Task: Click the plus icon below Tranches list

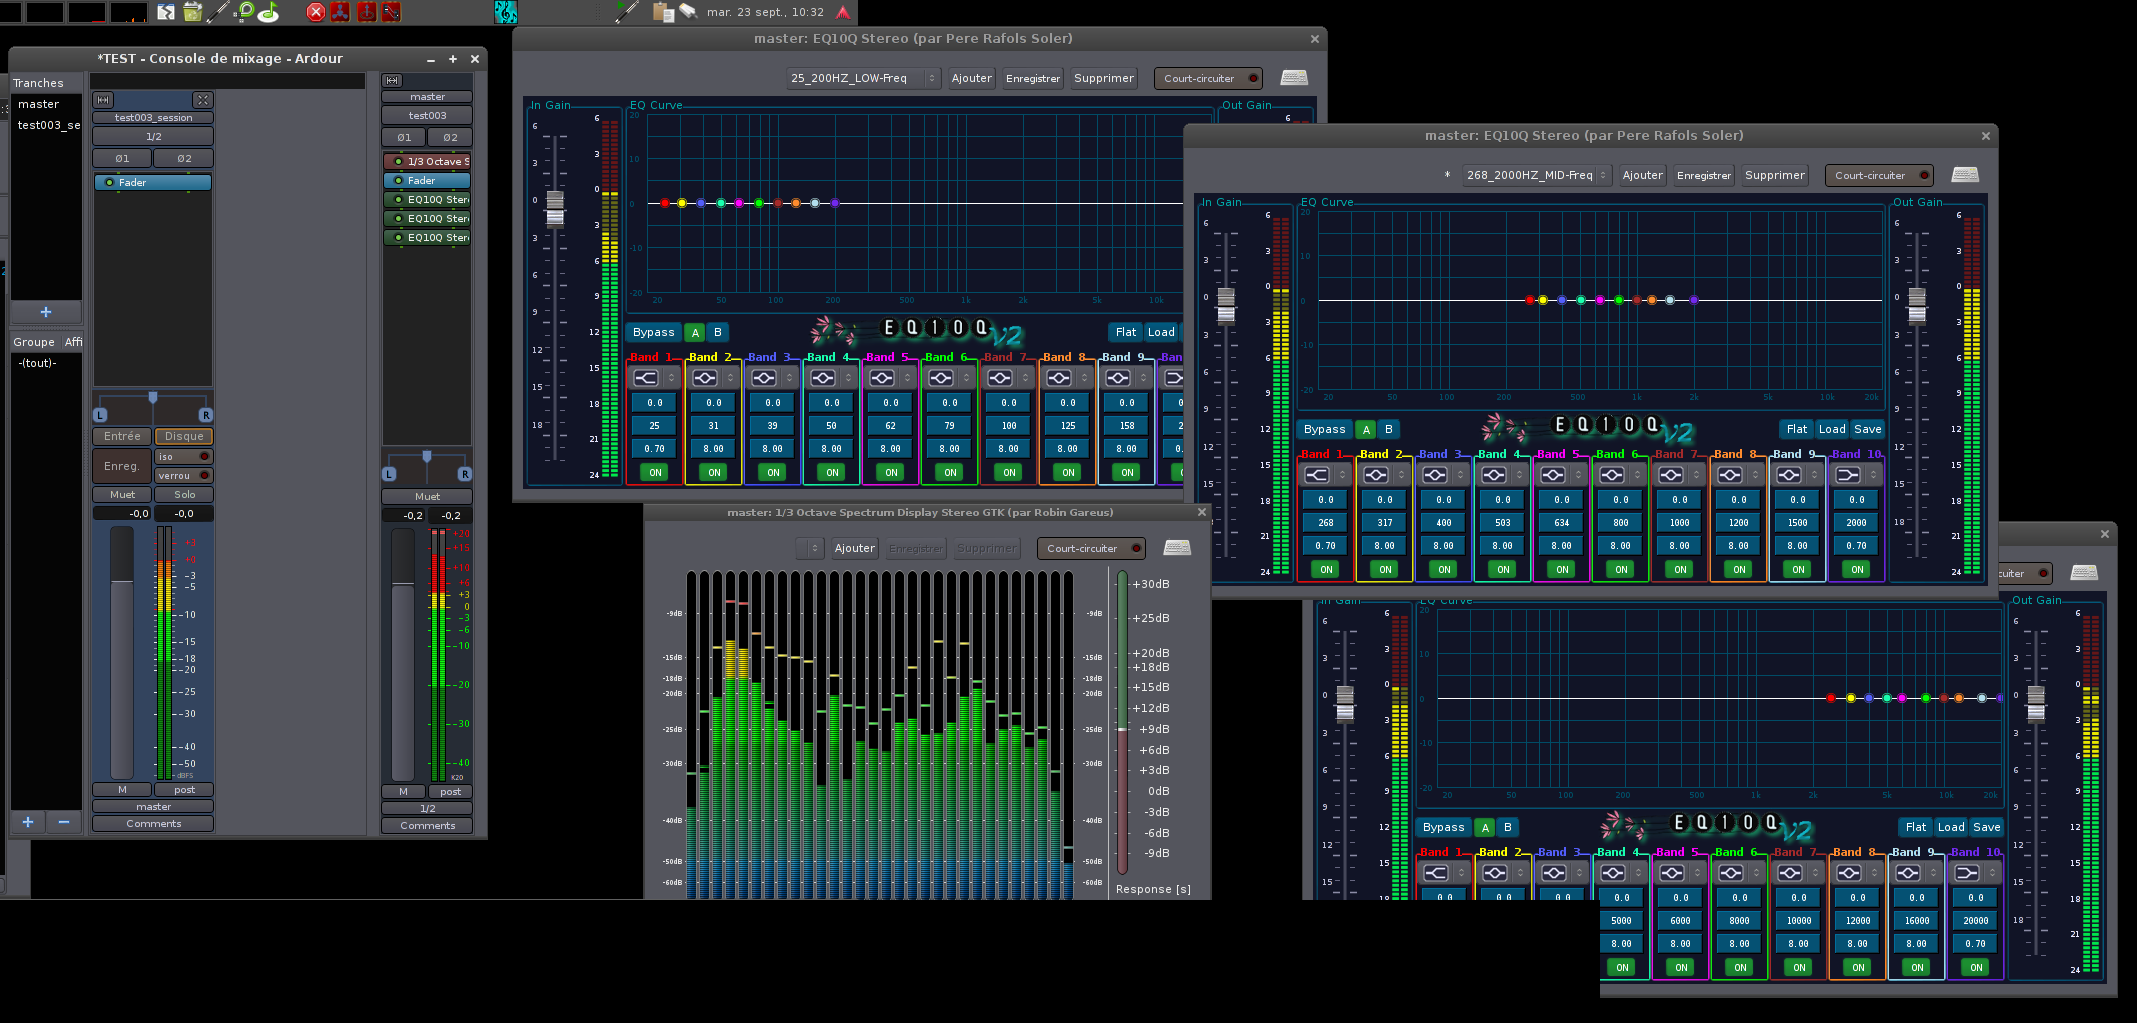Action: point(45,312)
